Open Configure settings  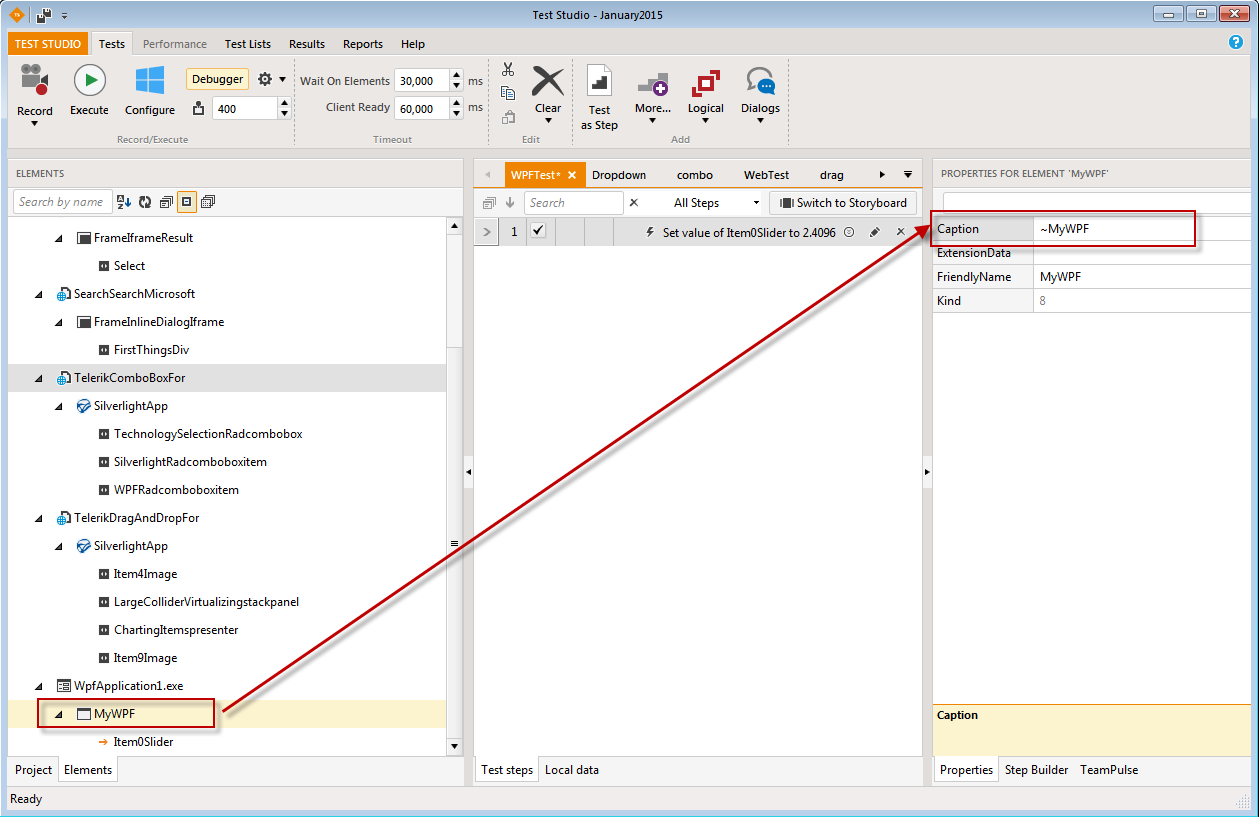(x=150, y=91)
